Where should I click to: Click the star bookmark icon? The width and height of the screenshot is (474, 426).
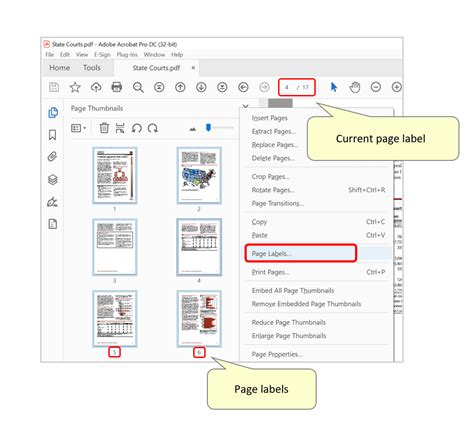(x=75, y=87)
